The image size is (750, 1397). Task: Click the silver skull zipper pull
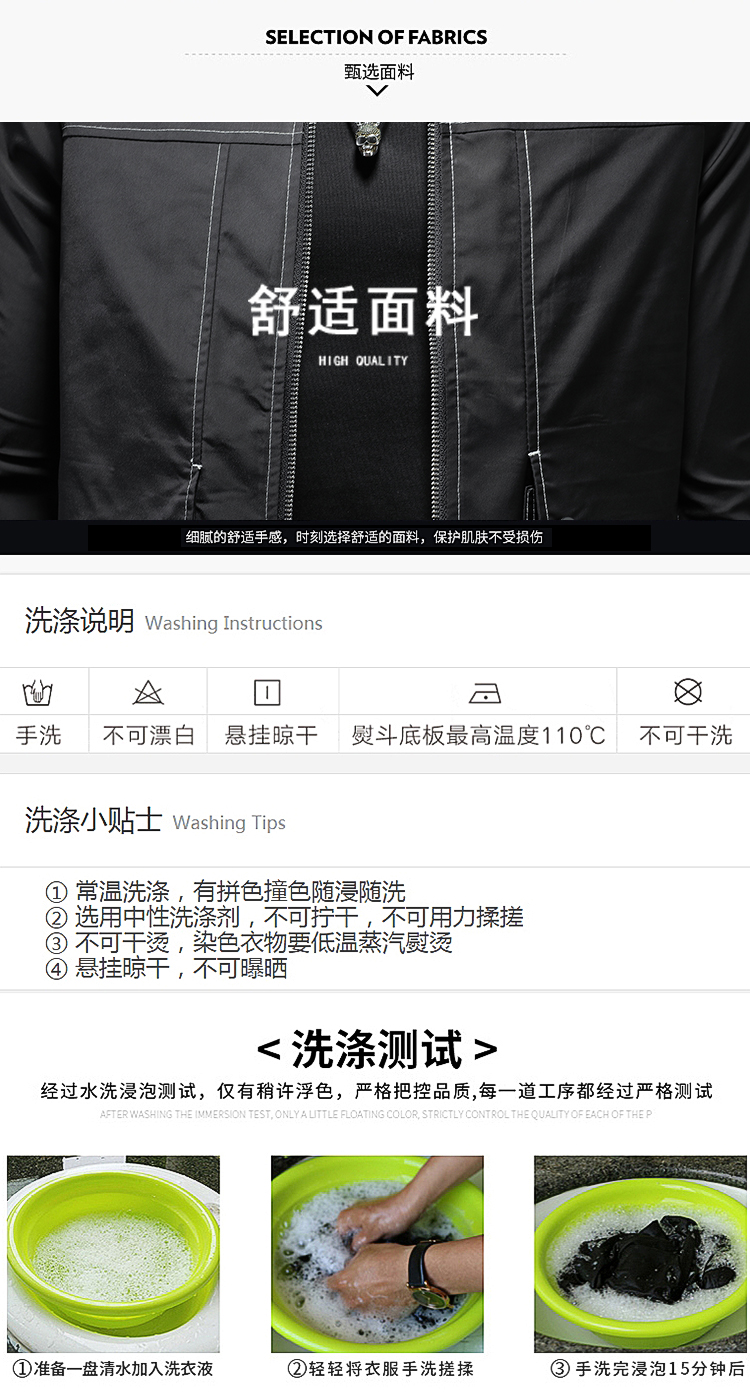[x=368, y=139]
